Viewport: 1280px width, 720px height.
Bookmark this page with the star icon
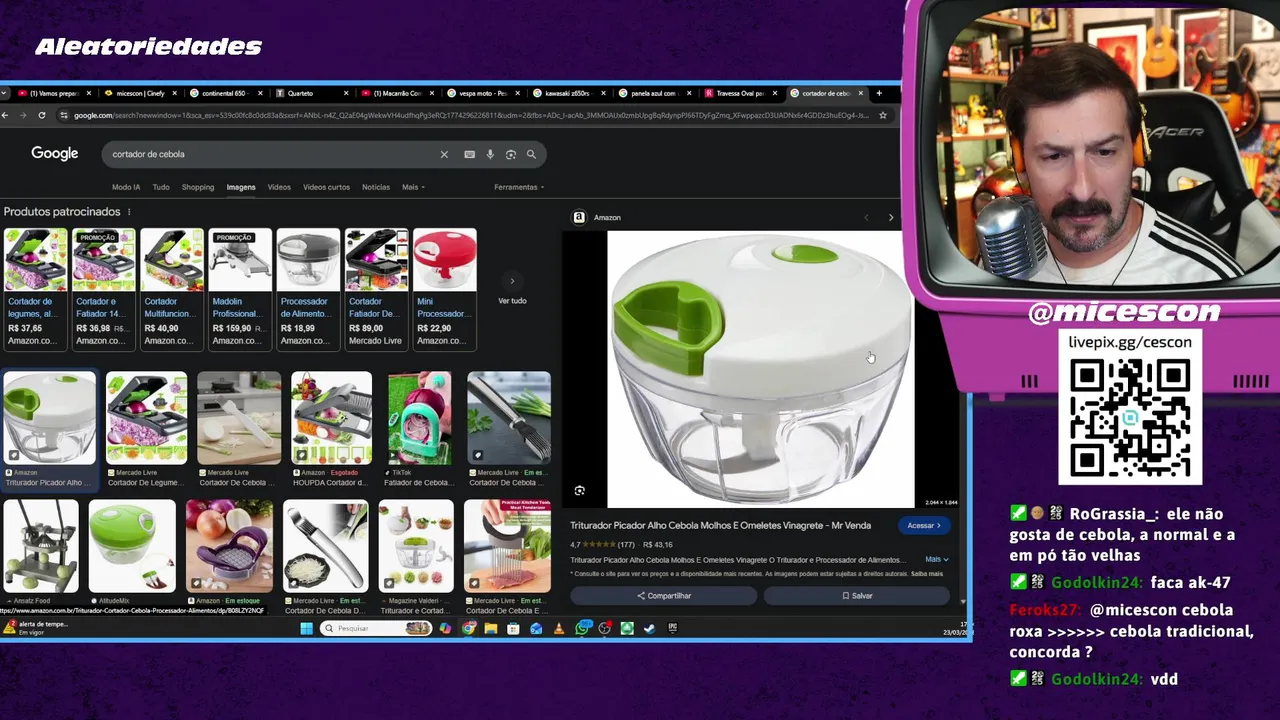point(883,115)
